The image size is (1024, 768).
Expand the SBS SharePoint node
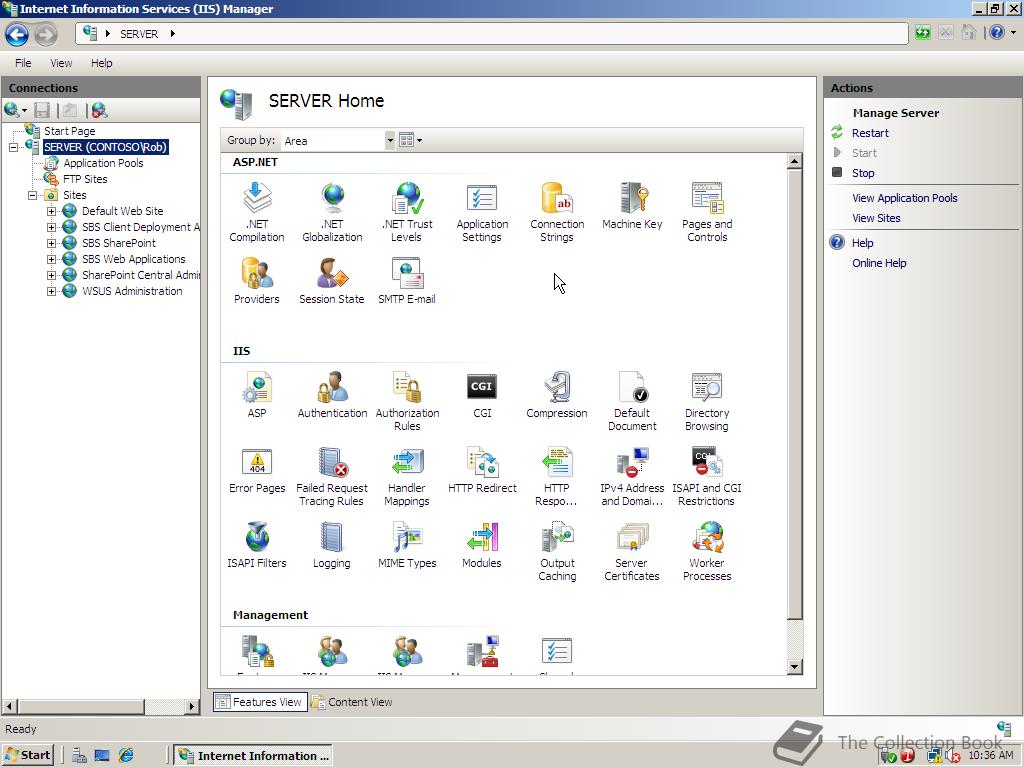pyautogui.click(x=51, y=244)
